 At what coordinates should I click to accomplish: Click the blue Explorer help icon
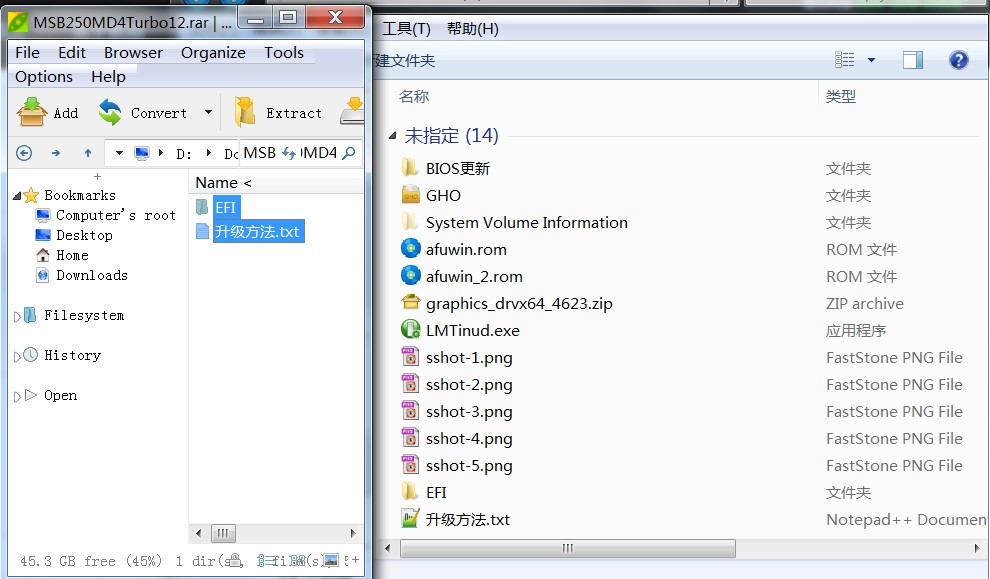[x=958, y=60]
